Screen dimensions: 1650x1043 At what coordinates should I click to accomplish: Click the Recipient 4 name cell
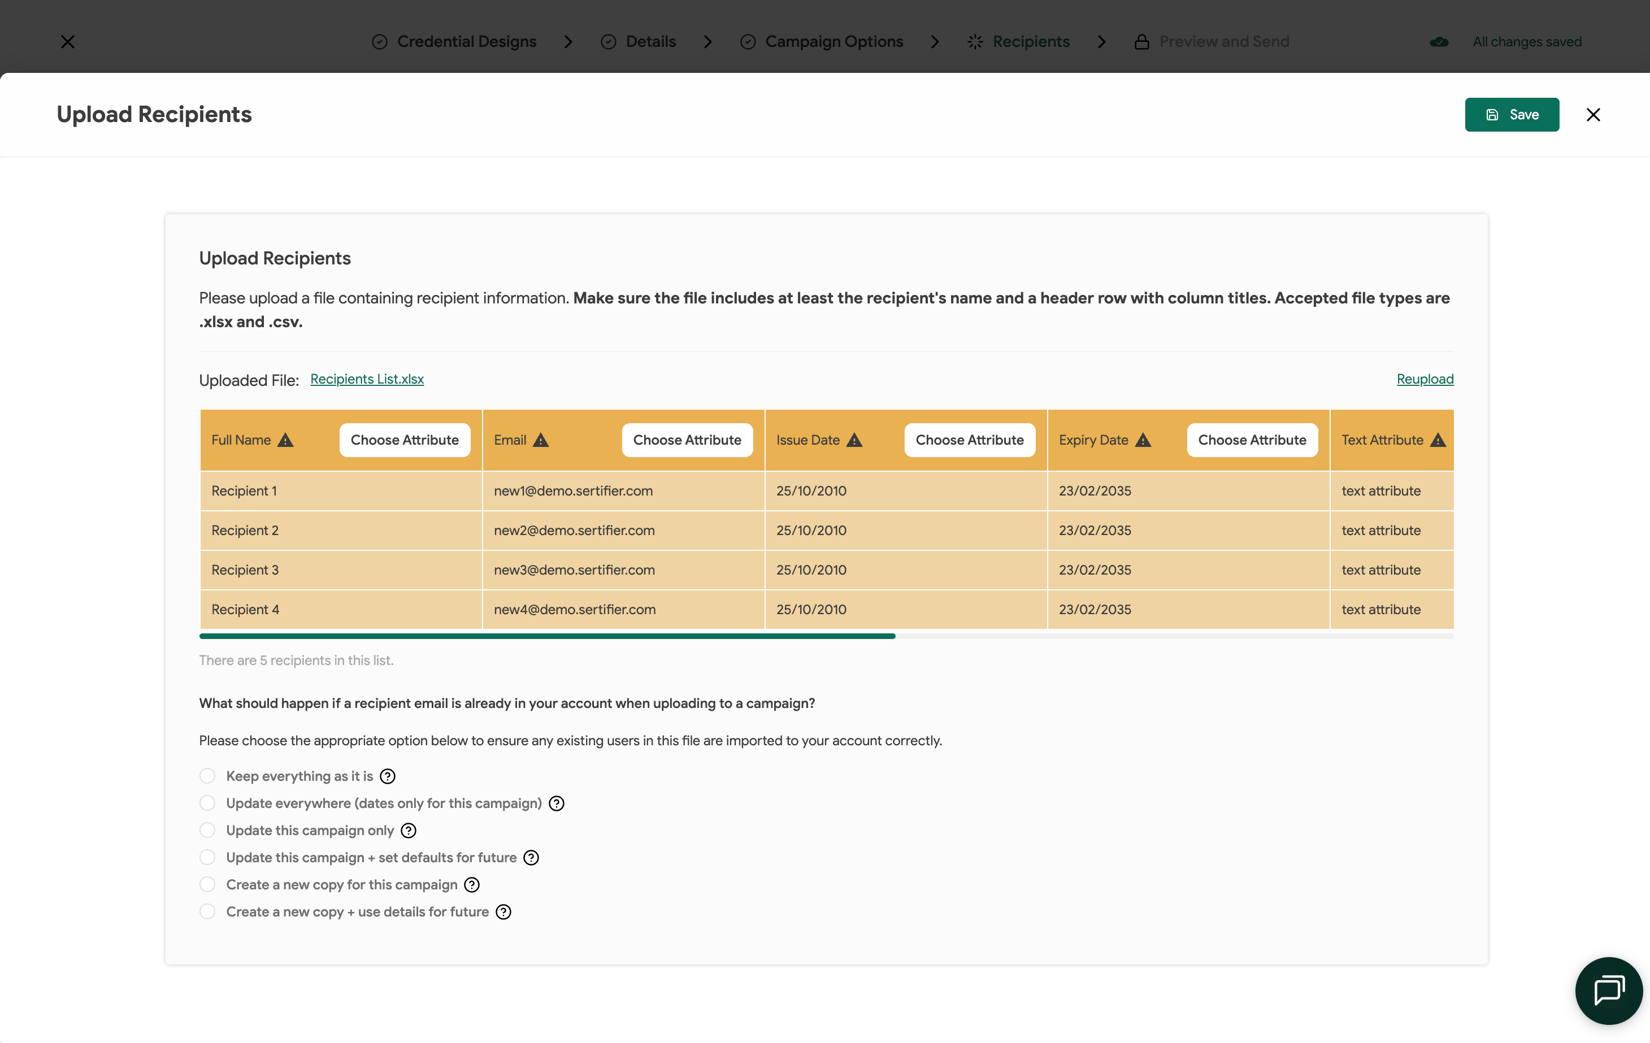click(341, 609)
